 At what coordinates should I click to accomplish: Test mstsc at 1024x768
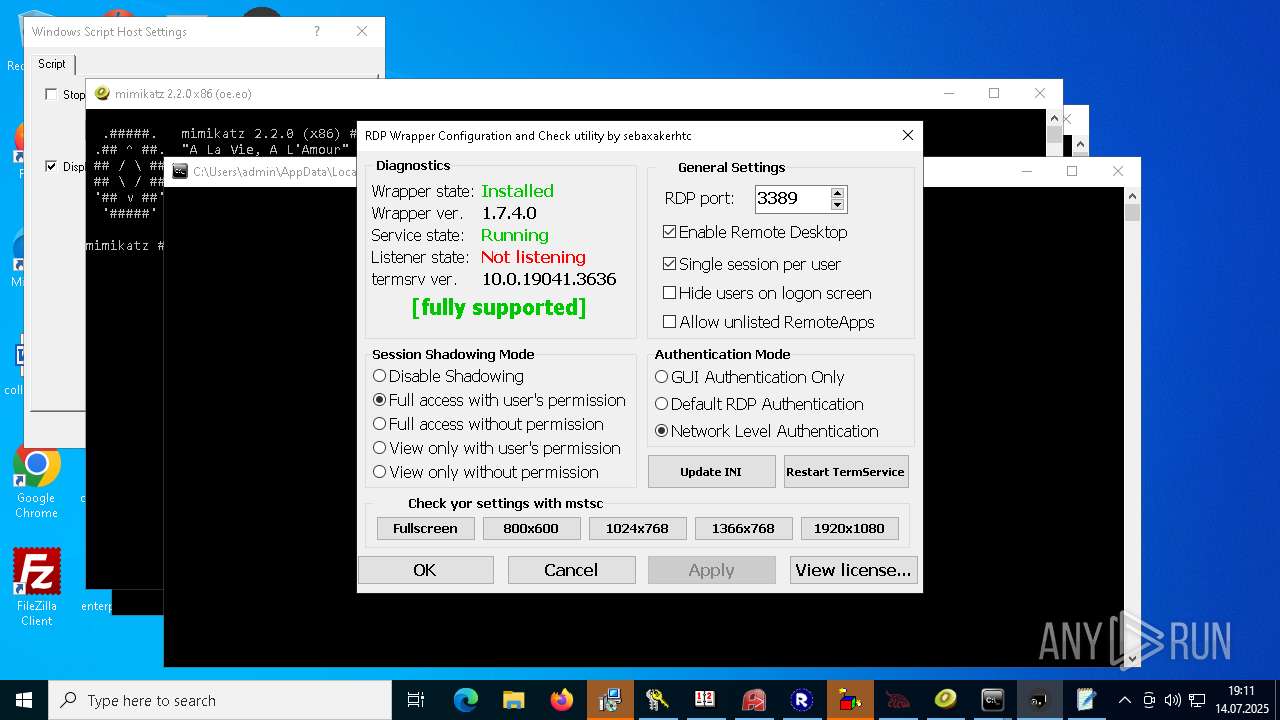click(x=637, y=528)
